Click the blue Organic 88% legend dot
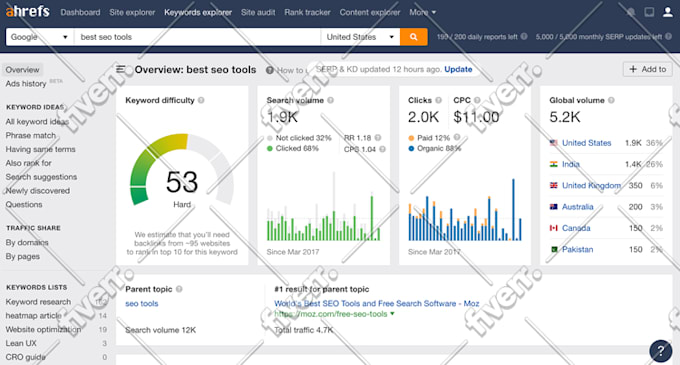Image resolution: width=680 pixels, height=365 pixels. [411, 149]
